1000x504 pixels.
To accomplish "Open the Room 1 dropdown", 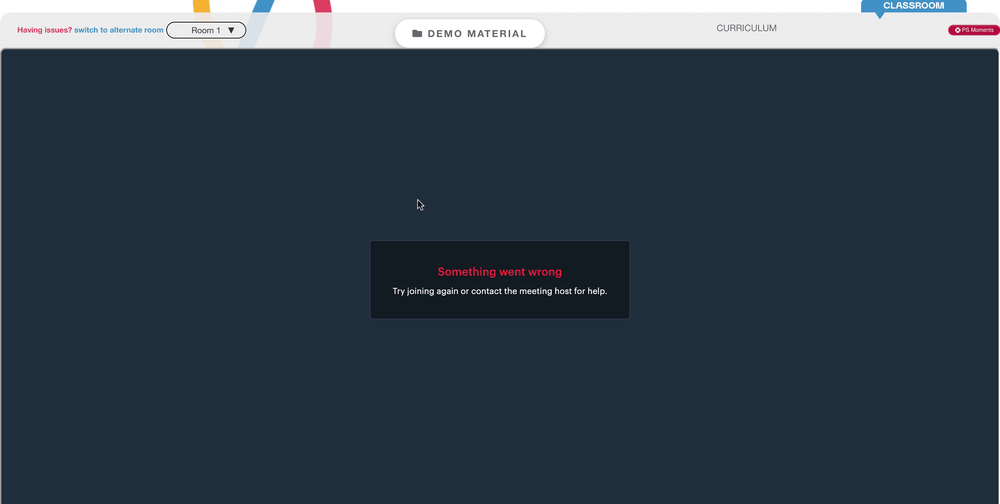I will coord(206,30).
